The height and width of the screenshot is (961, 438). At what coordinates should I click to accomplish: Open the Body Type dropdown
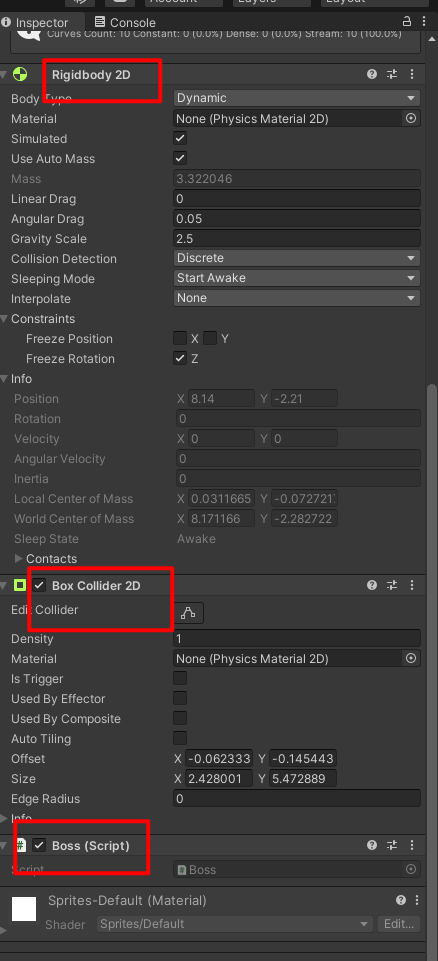tap(297, 98)
